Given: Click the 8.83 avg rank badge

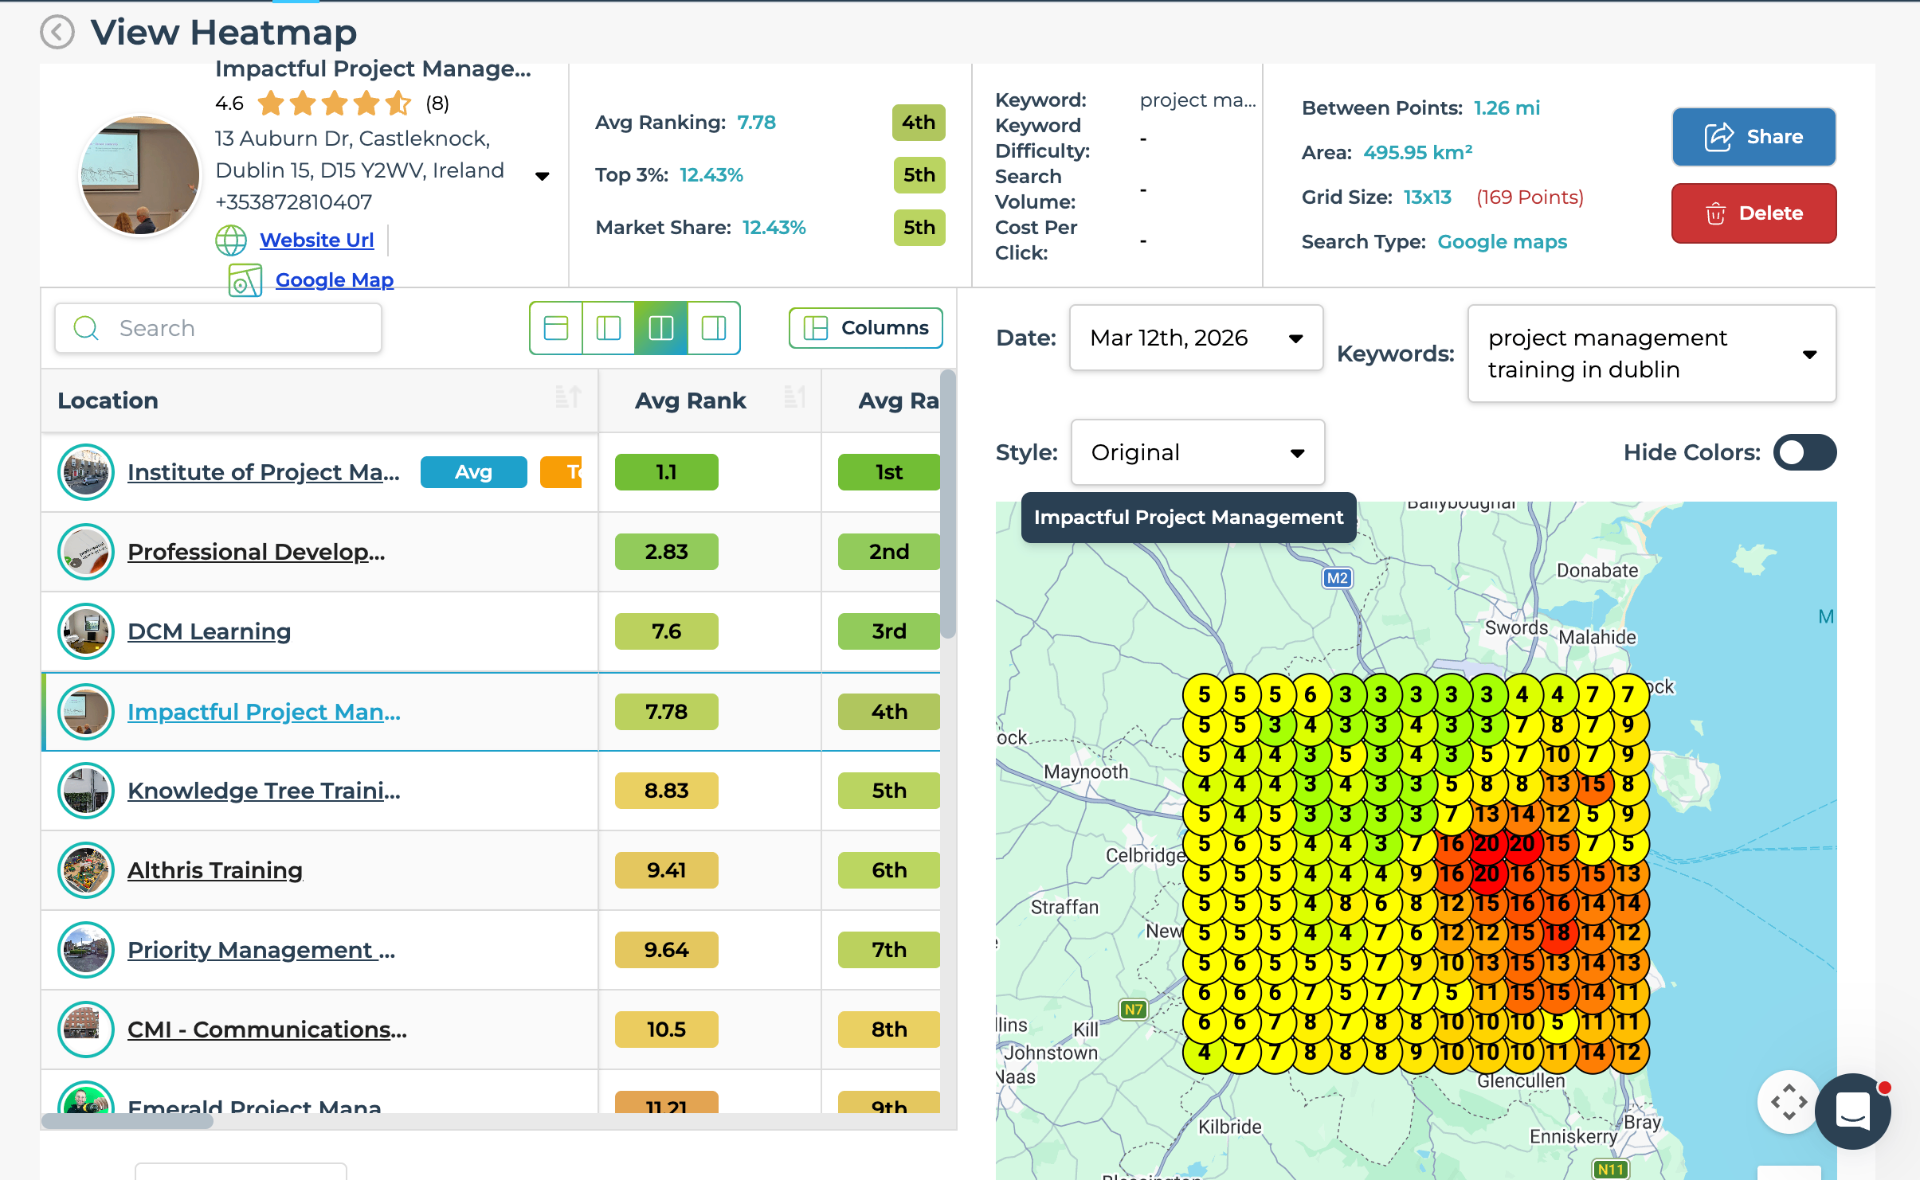Looking at the screenshot, I should 666,791.
